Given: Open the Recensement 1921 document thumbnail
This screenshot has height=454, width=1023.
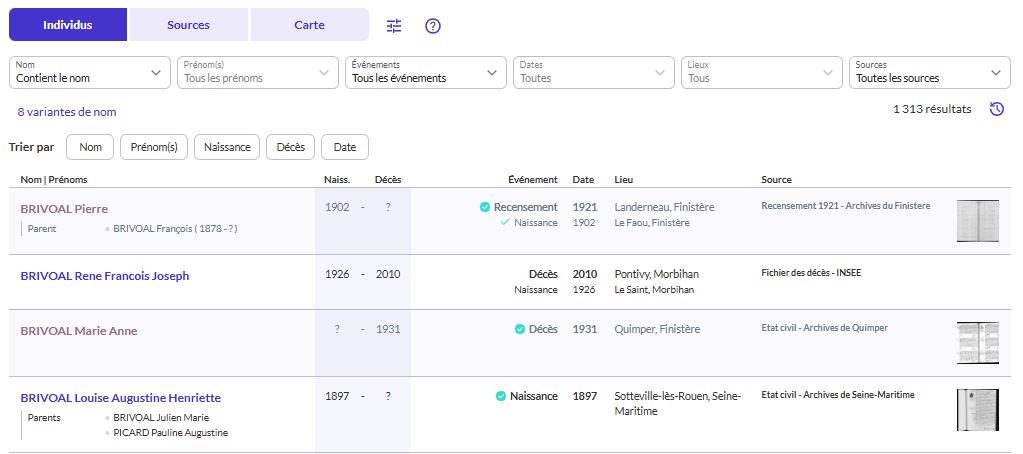Looking at the screenshot, I should click(x=977, y=220).
